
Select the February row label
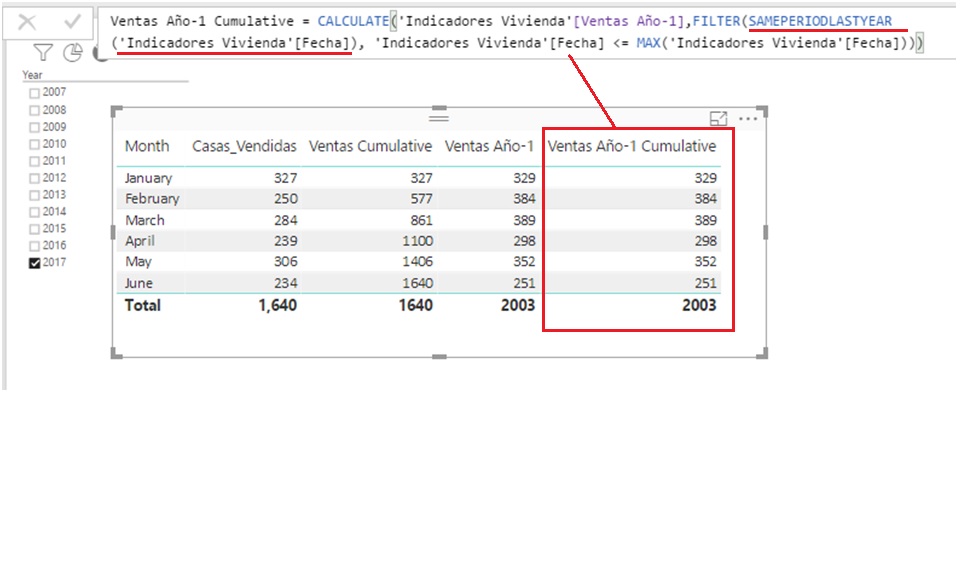(152, 199)
